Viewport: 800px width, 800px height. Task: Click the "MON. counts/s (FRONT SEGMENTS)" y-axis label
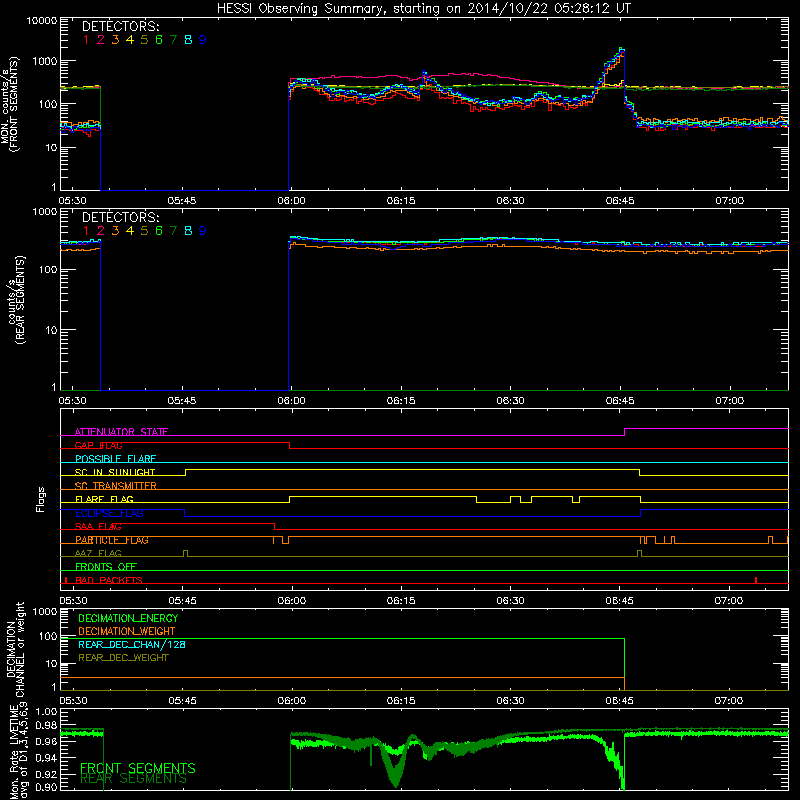pyautogui.click(x=10, y=104)
